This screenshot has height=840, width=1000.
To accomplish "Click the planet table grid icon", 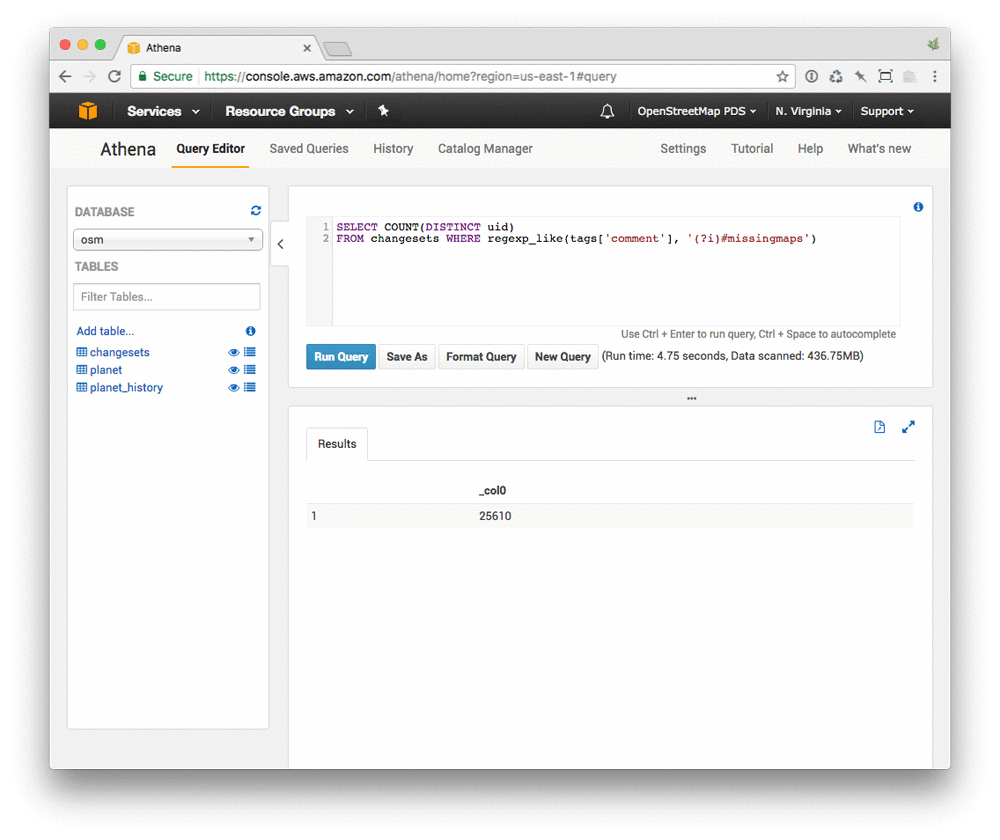I will 82,370.
